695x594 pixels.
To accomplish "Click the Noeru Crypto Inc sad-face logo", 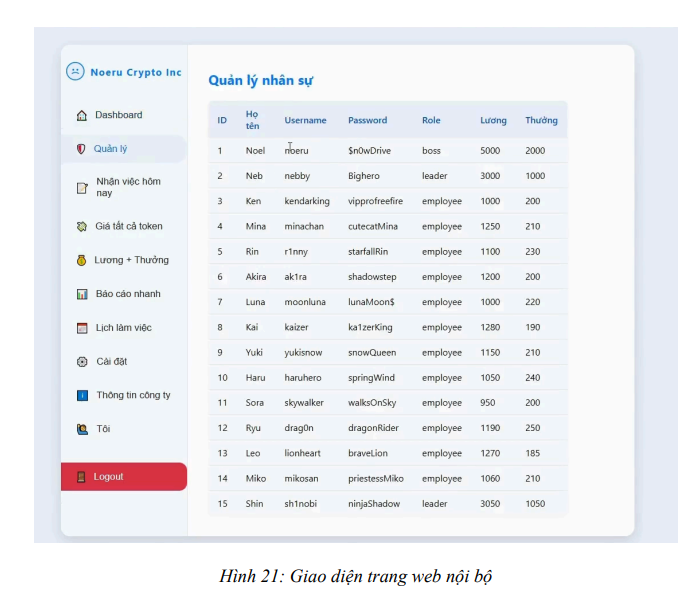I will coord(75,71).
